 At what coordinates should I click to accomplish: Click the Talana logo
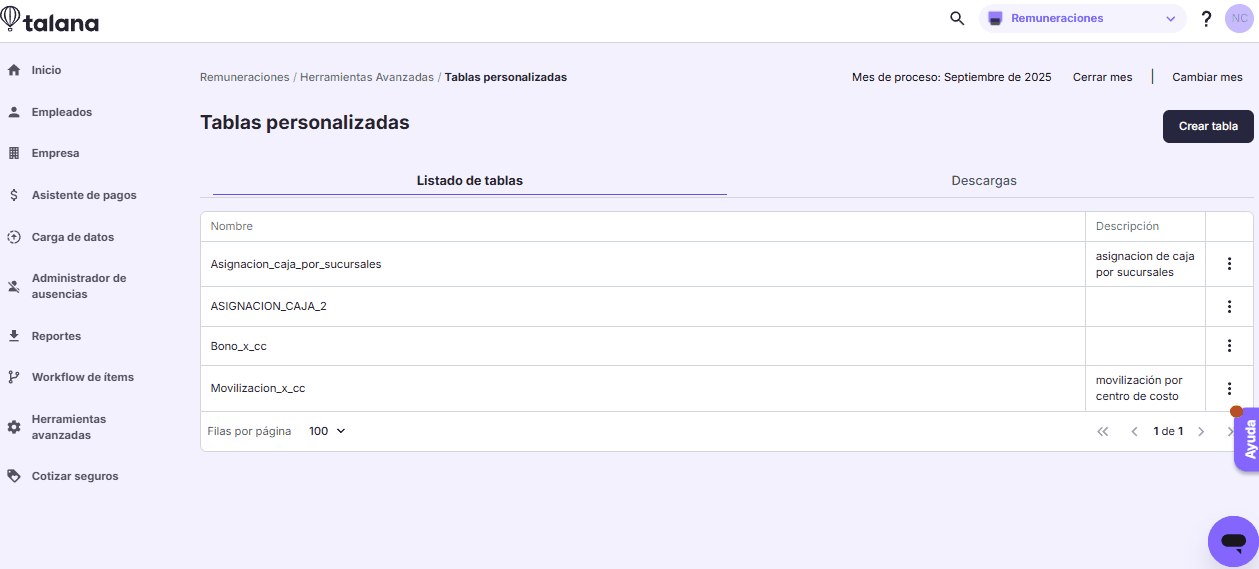tap(51, 21)
